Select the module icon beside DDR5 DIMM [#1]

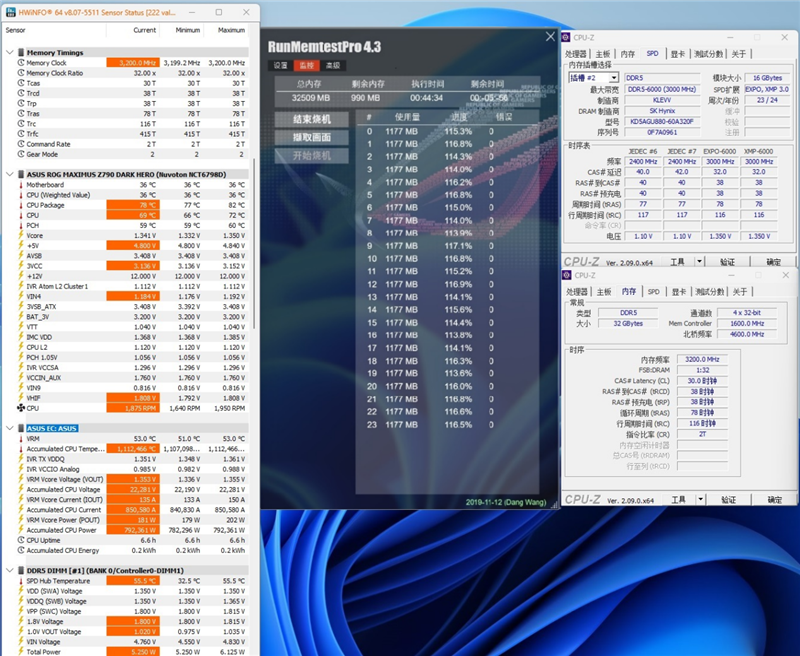coord(21,570)
